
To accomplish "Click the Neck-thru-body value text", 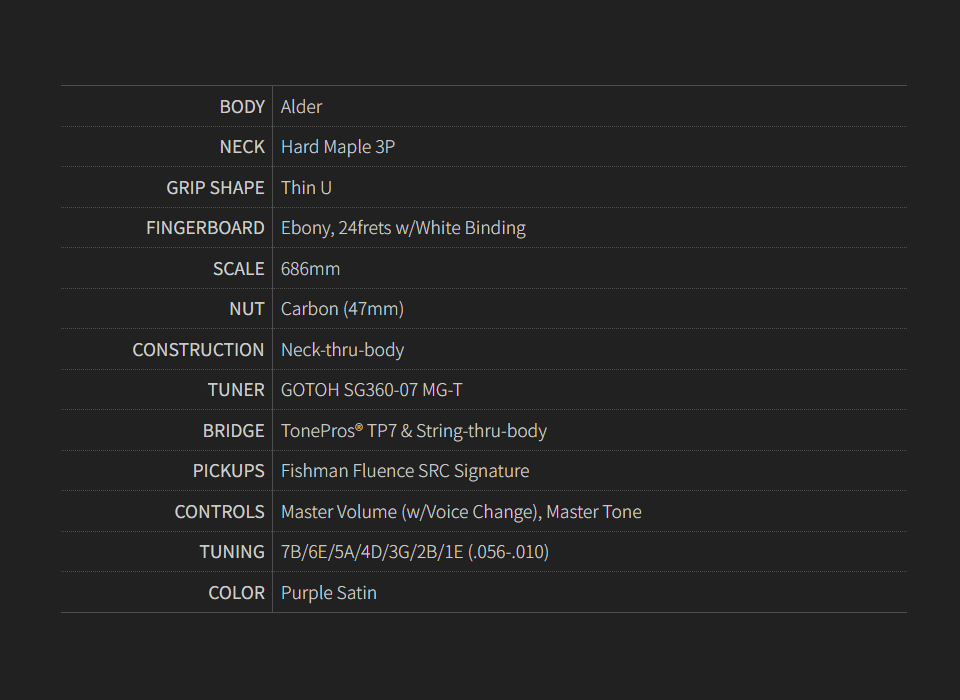I will [342, 350].
